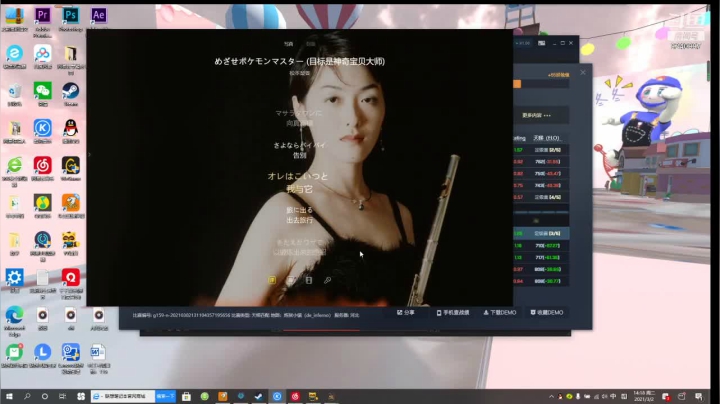Click the 手机查战绩 button
The width and height of the screenshot is (720, 404).
[453, 313]
